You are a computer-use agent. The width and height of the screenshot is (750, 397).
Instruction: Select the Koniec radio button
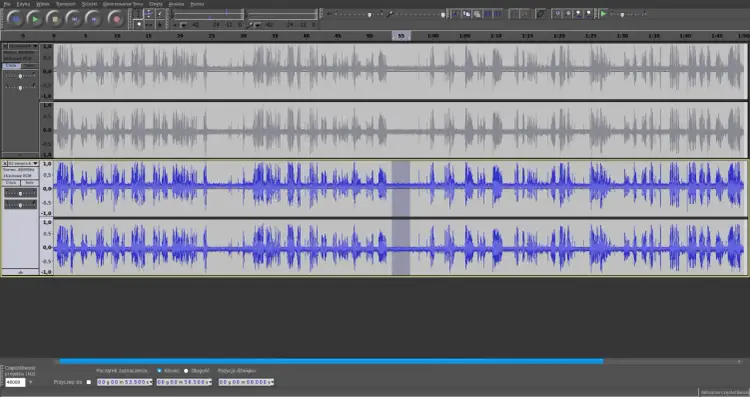[159, 371]
